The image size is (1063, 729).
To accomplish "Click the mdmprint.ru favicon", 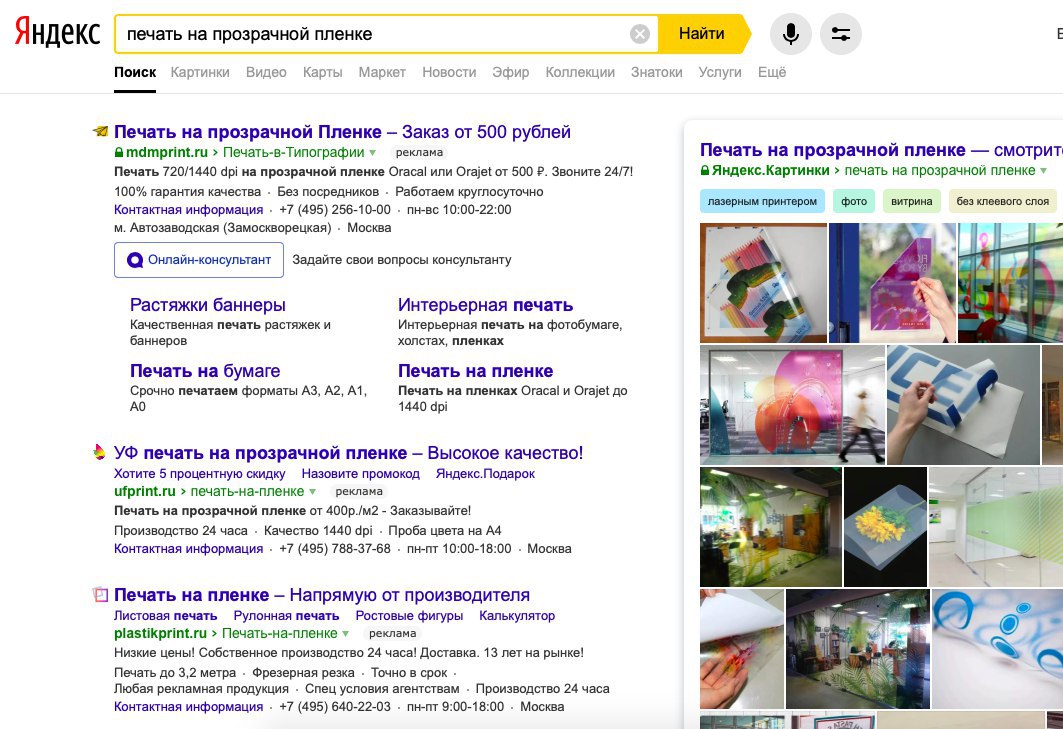I will tap(100, 131).
